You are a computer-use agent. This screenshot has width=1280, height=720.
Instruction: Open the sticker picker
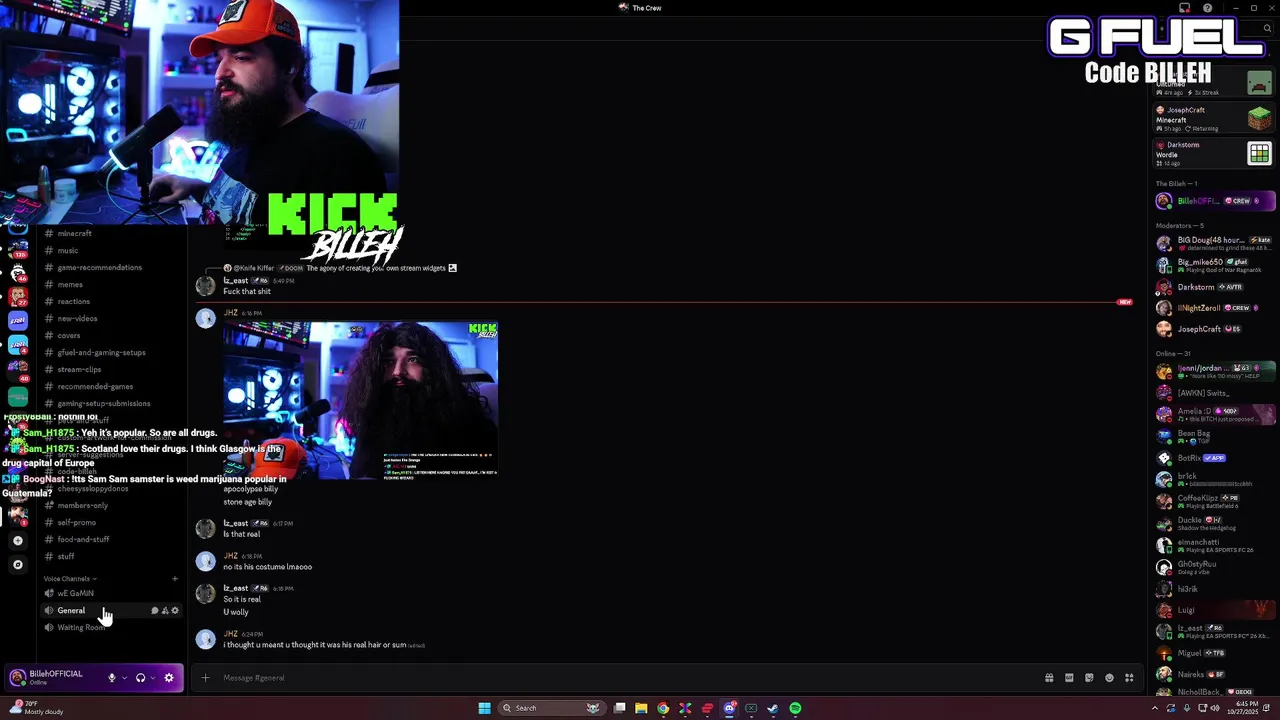click(x=1089, y=678)
